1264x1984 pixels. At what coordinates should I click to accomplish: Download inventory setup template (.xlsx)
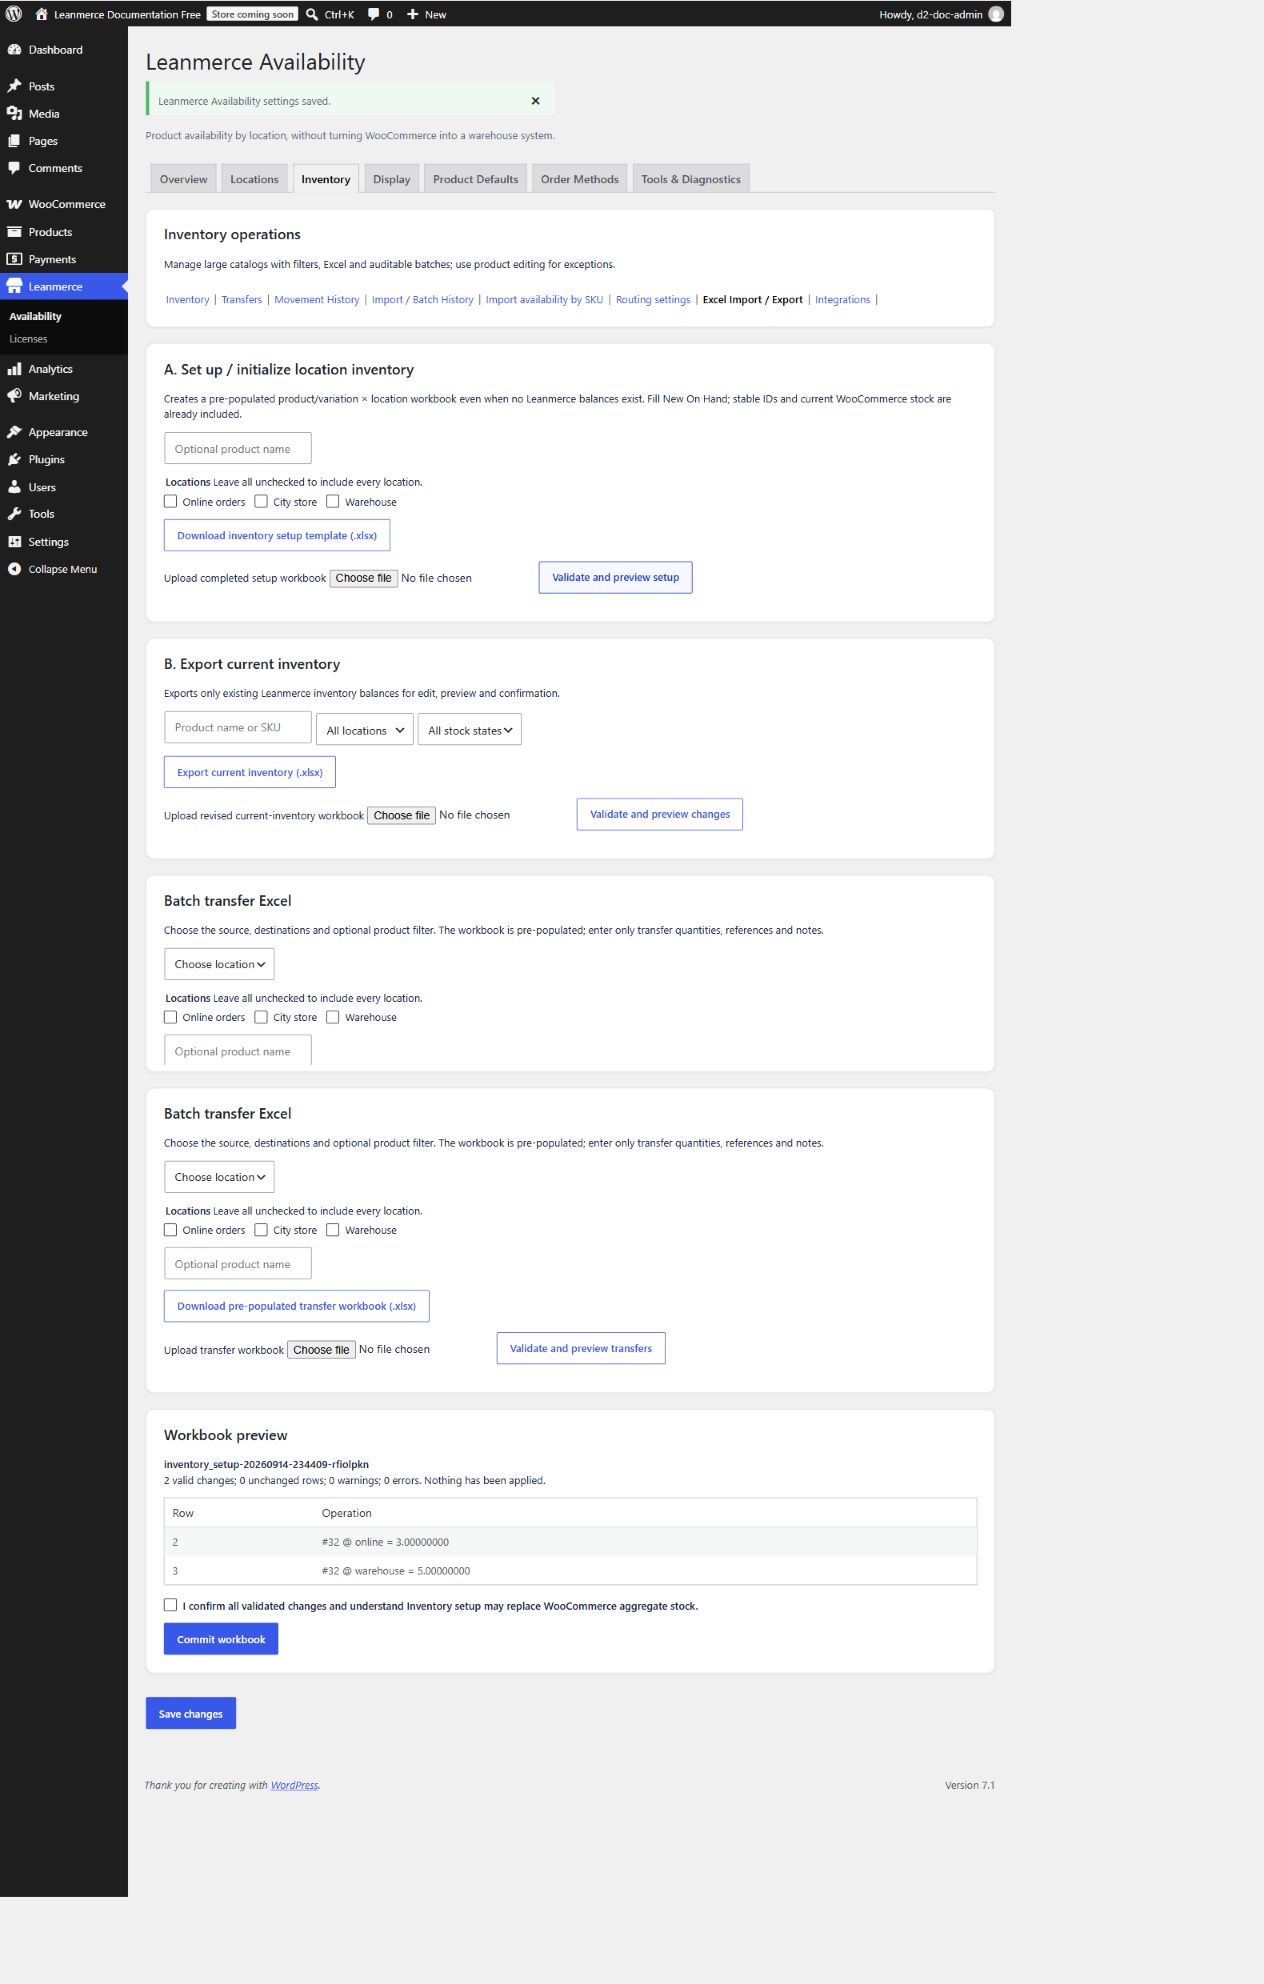[x=277, y=535]
